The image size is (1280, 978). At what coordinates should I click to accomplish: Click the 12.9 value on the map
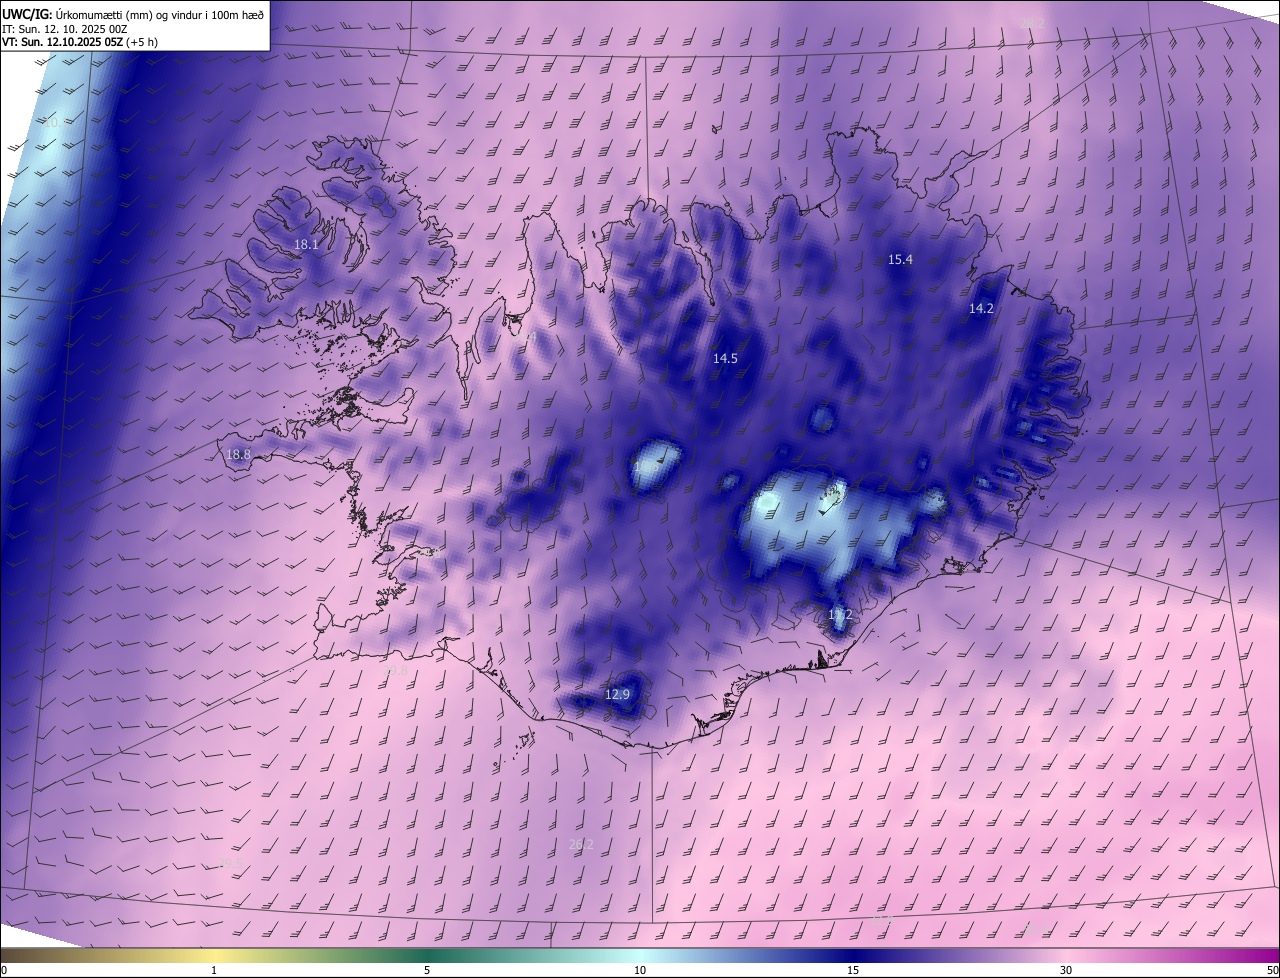coord(618,694)
